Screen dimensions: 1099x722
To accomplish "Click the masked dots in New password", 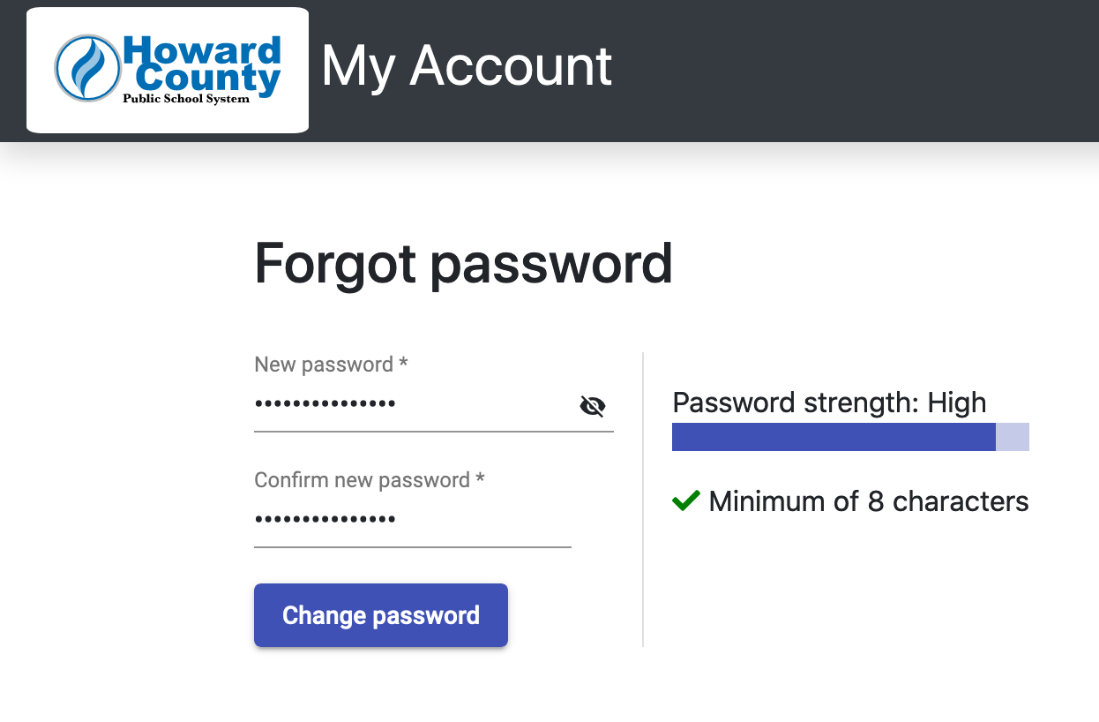I will click(x=325, y=404).
